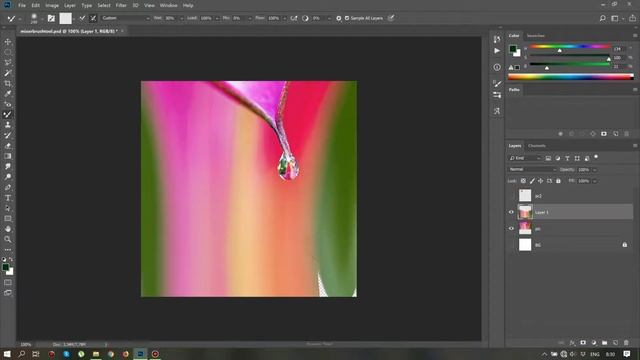The width and height of the screenshot is (640, 360).
Task: Open the brush settings gear icon in options bar
Action: click(339, 18)
